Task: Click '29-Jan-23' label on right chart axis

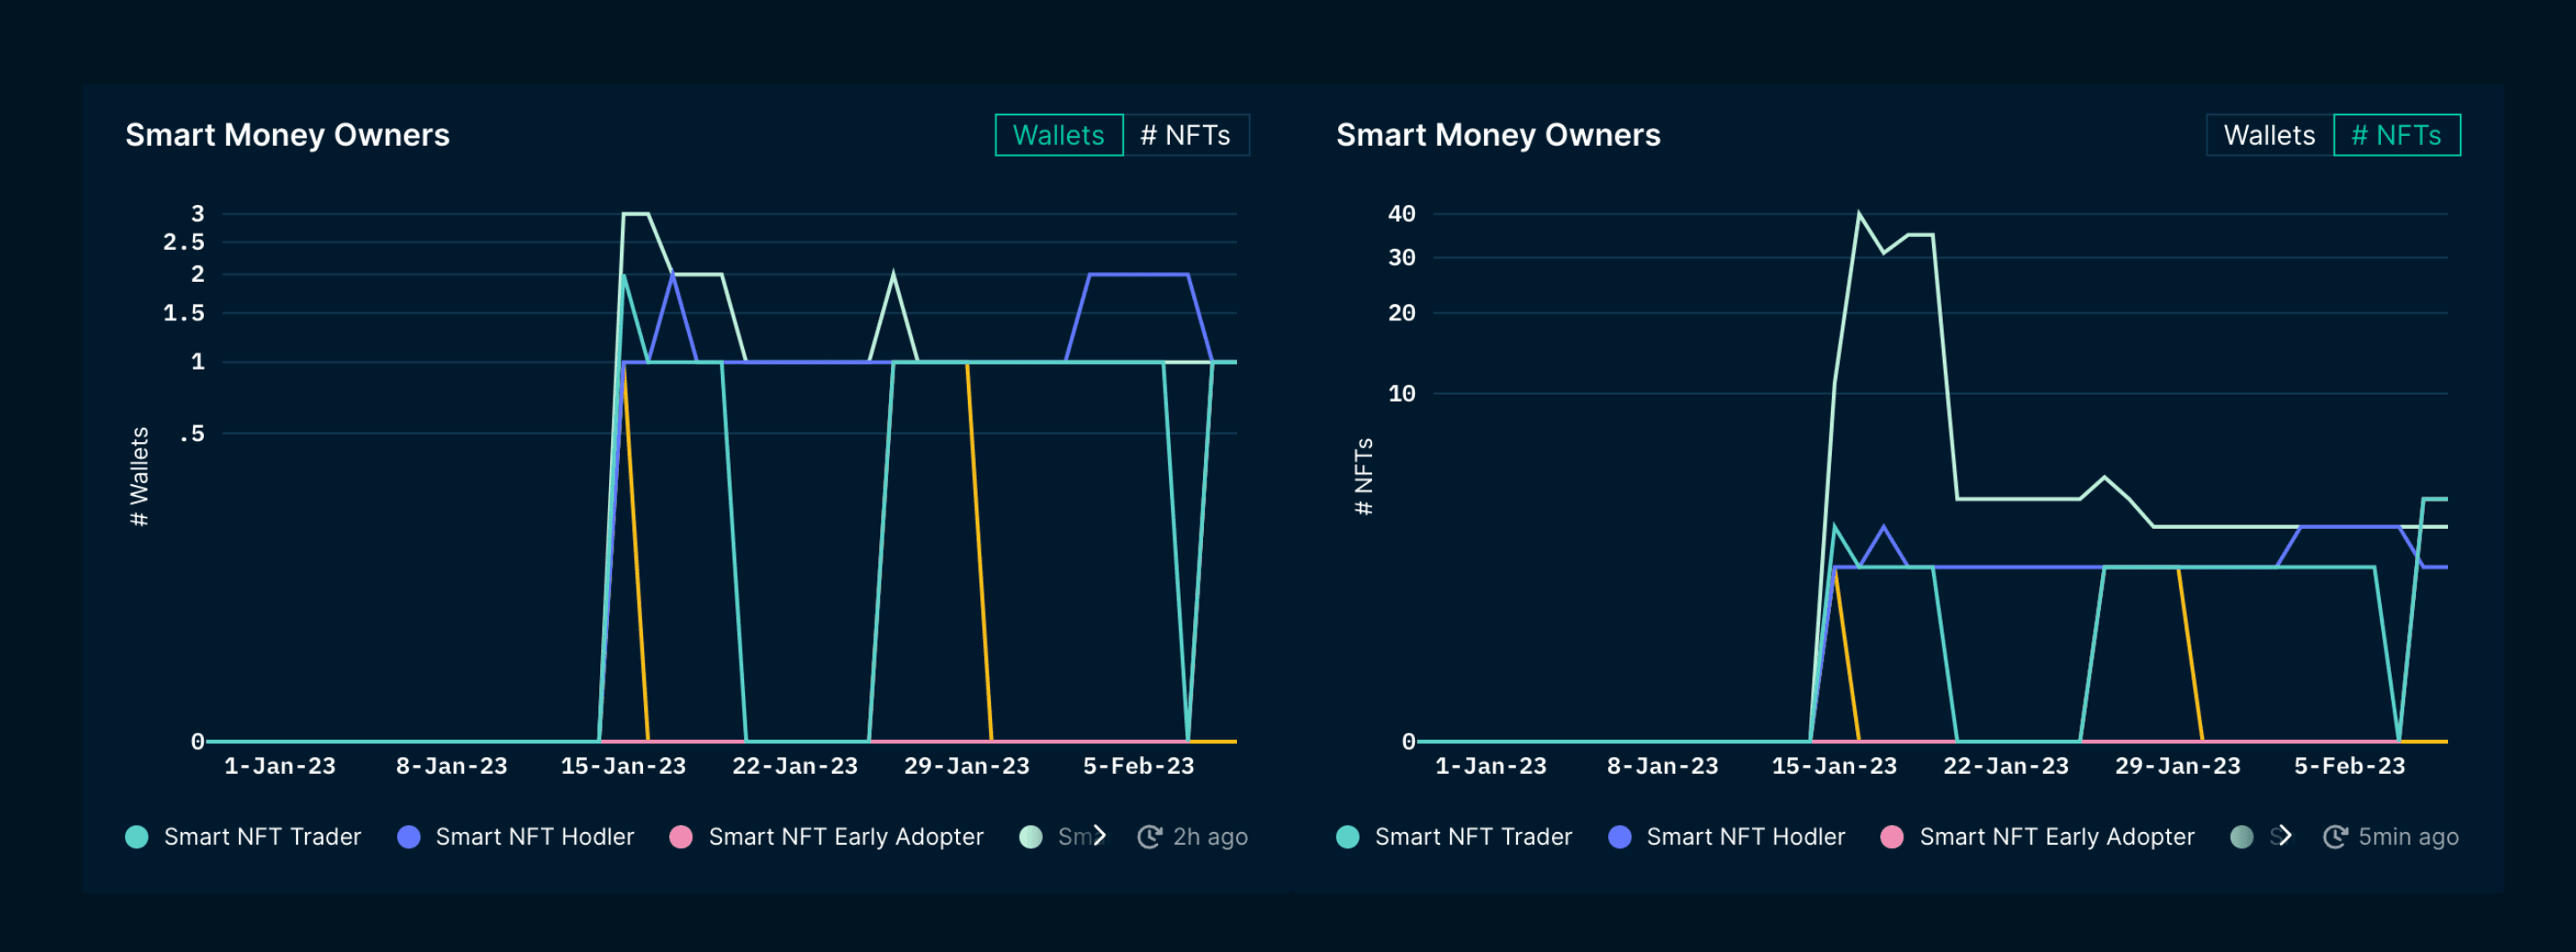Action: click(x=2178, y=766)
